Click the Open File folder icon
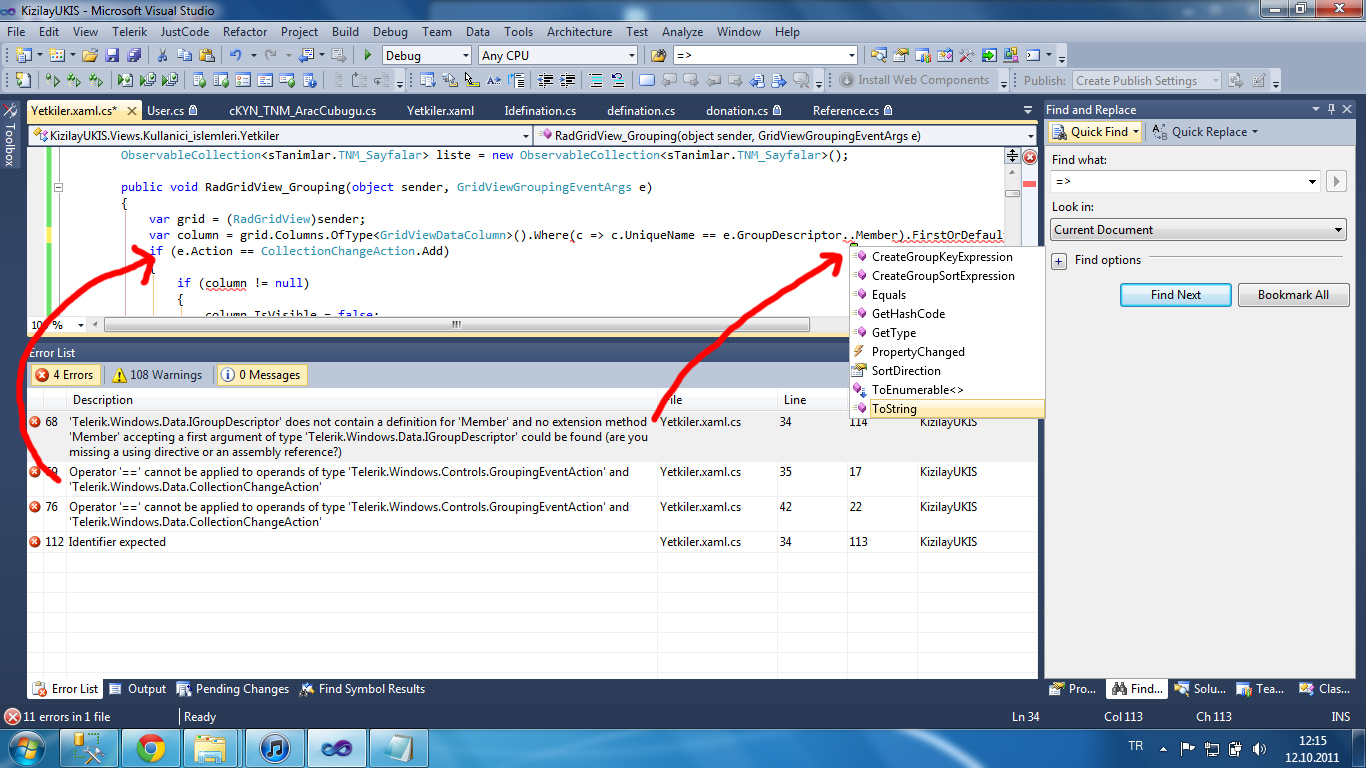 pos(89,56)
